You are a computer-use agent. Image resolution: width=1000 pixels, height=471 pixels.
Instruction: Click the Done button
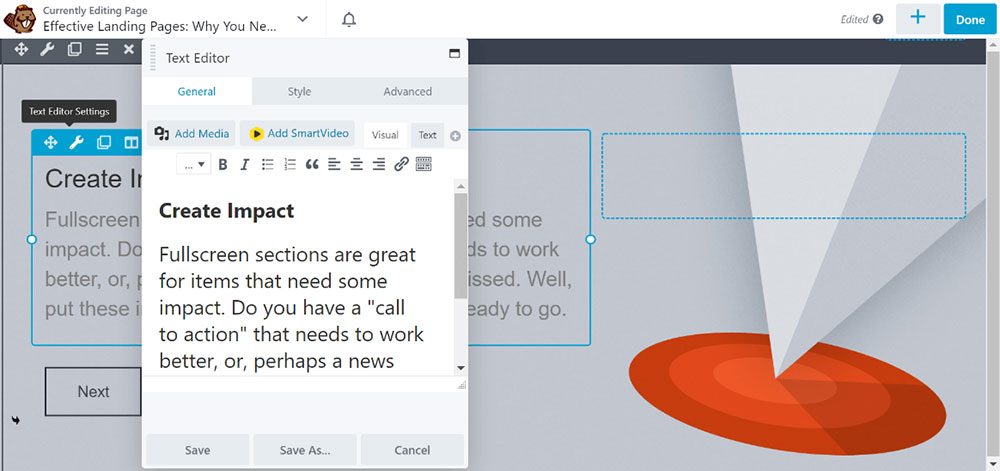click(970, 19)
